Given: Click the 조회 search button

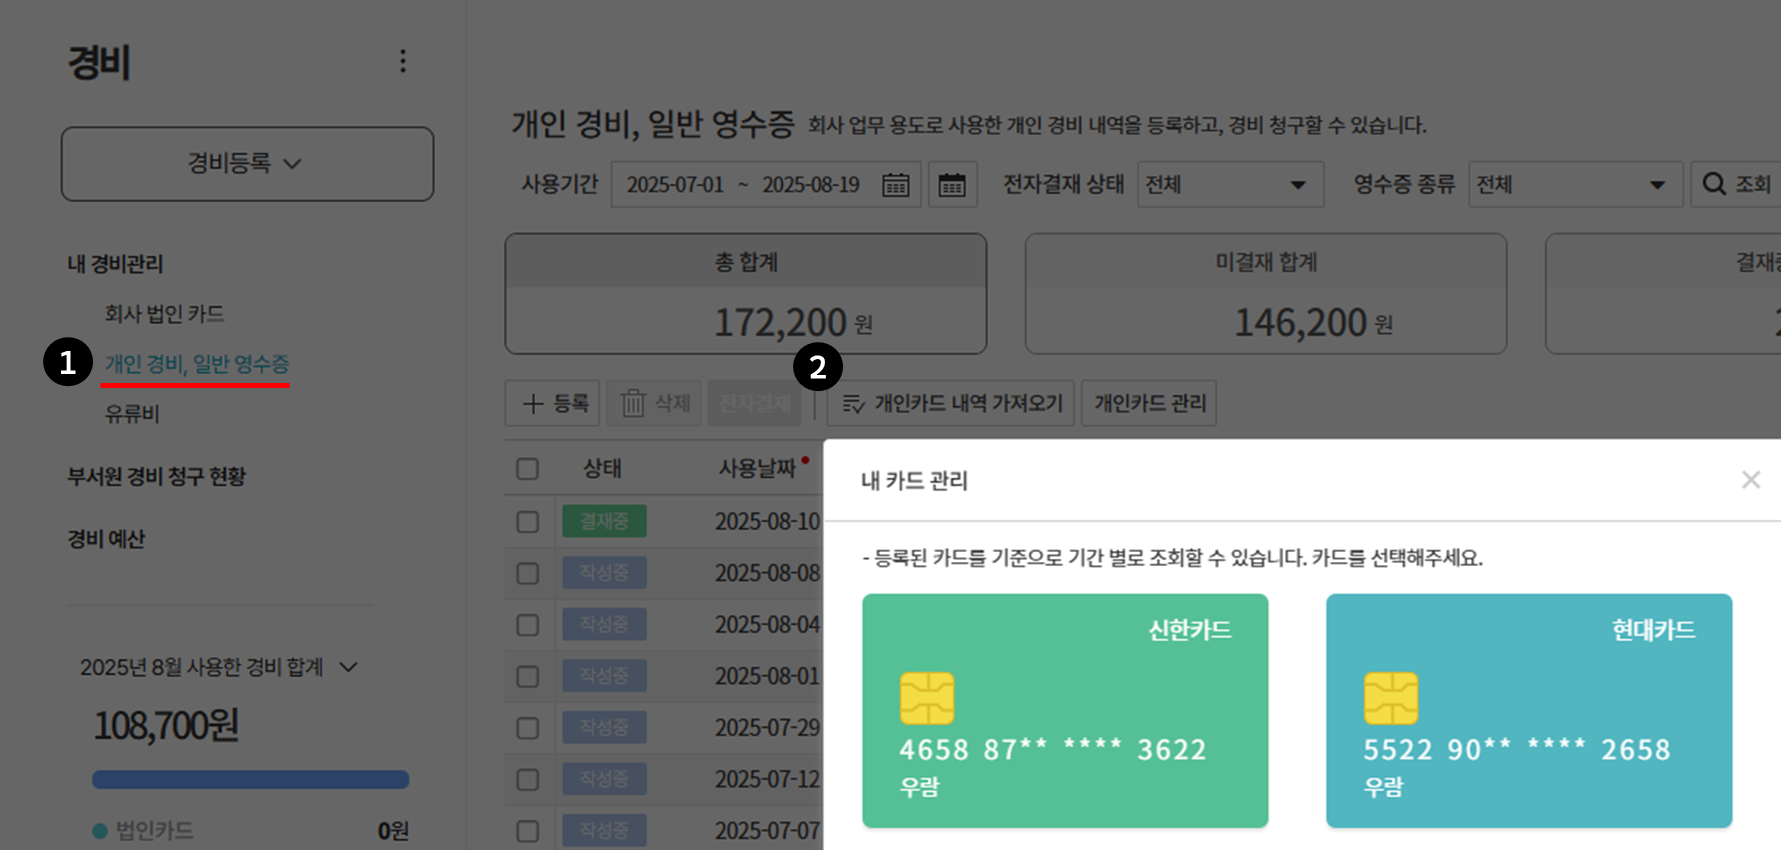Looking at the screenshot, I should pyautogui.click(x=1737, y=185).
